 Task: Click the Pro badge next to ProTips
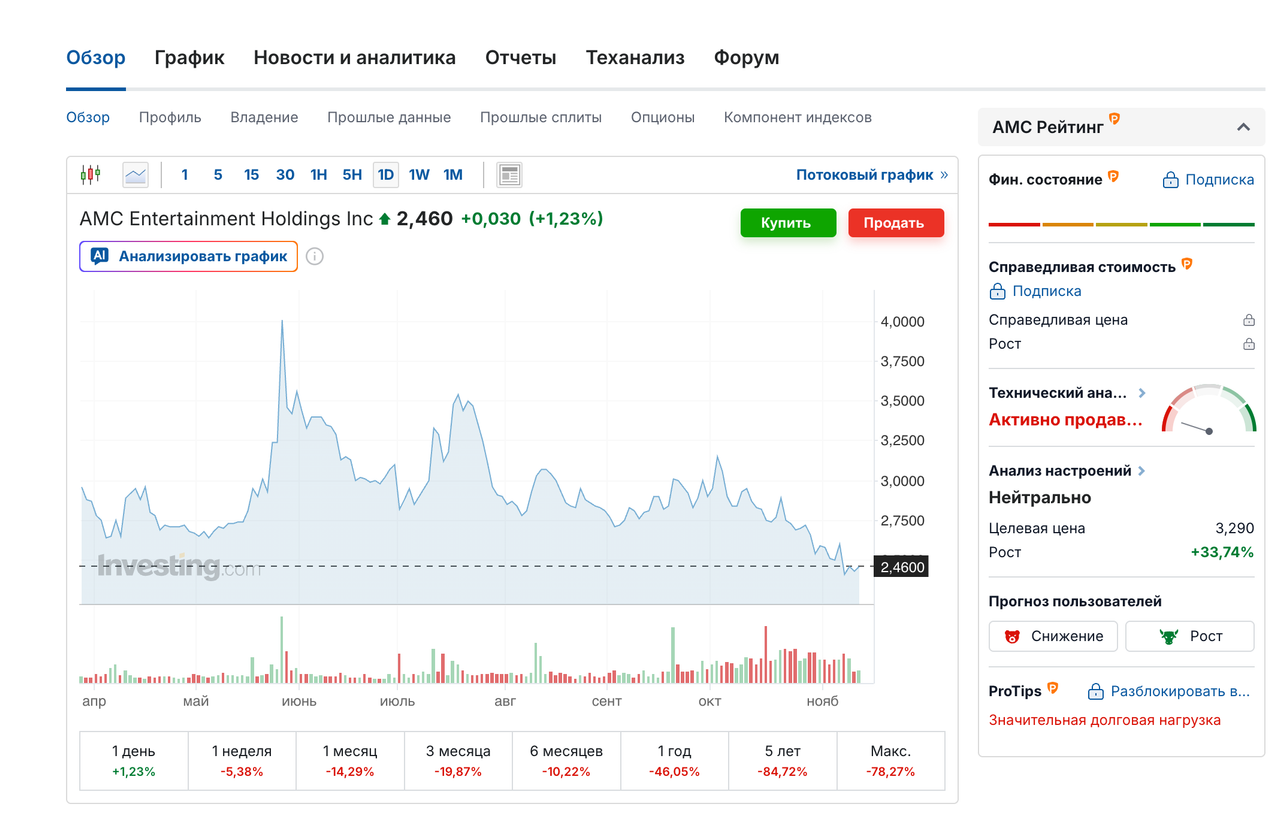(x=1052, y=689)
